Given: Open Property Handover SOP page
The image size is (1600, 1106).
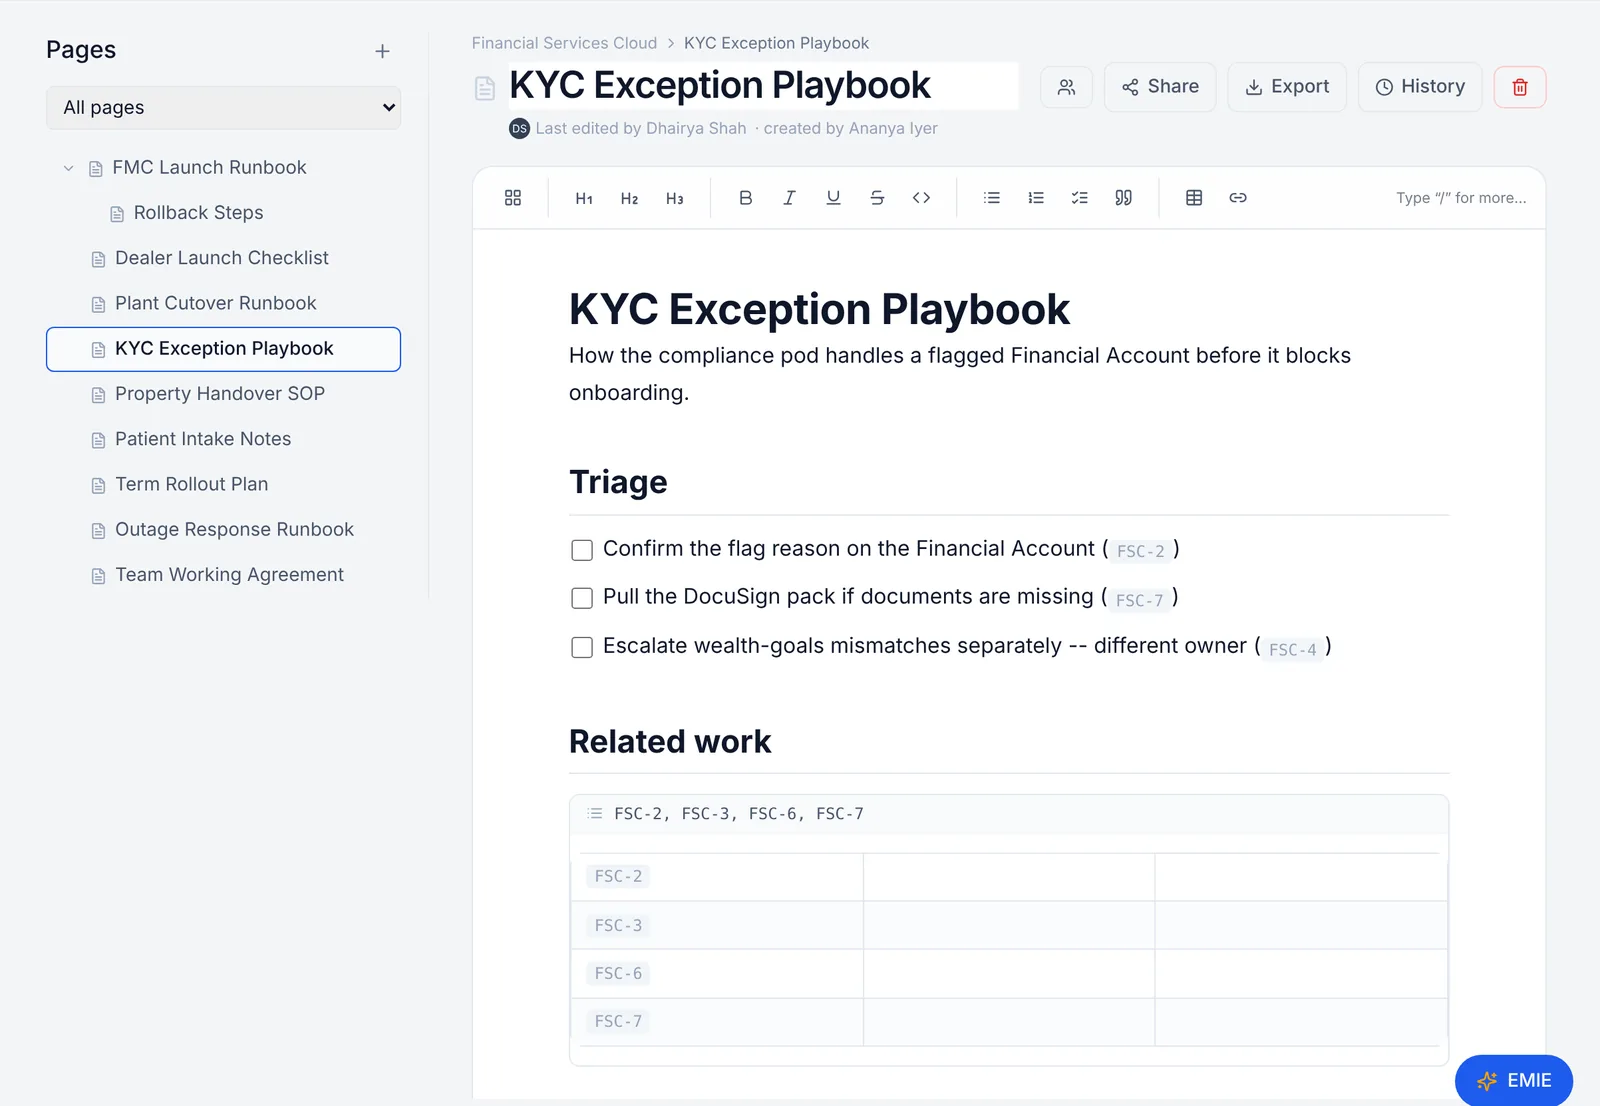Looking at the screenshot, I should (220, 394).
